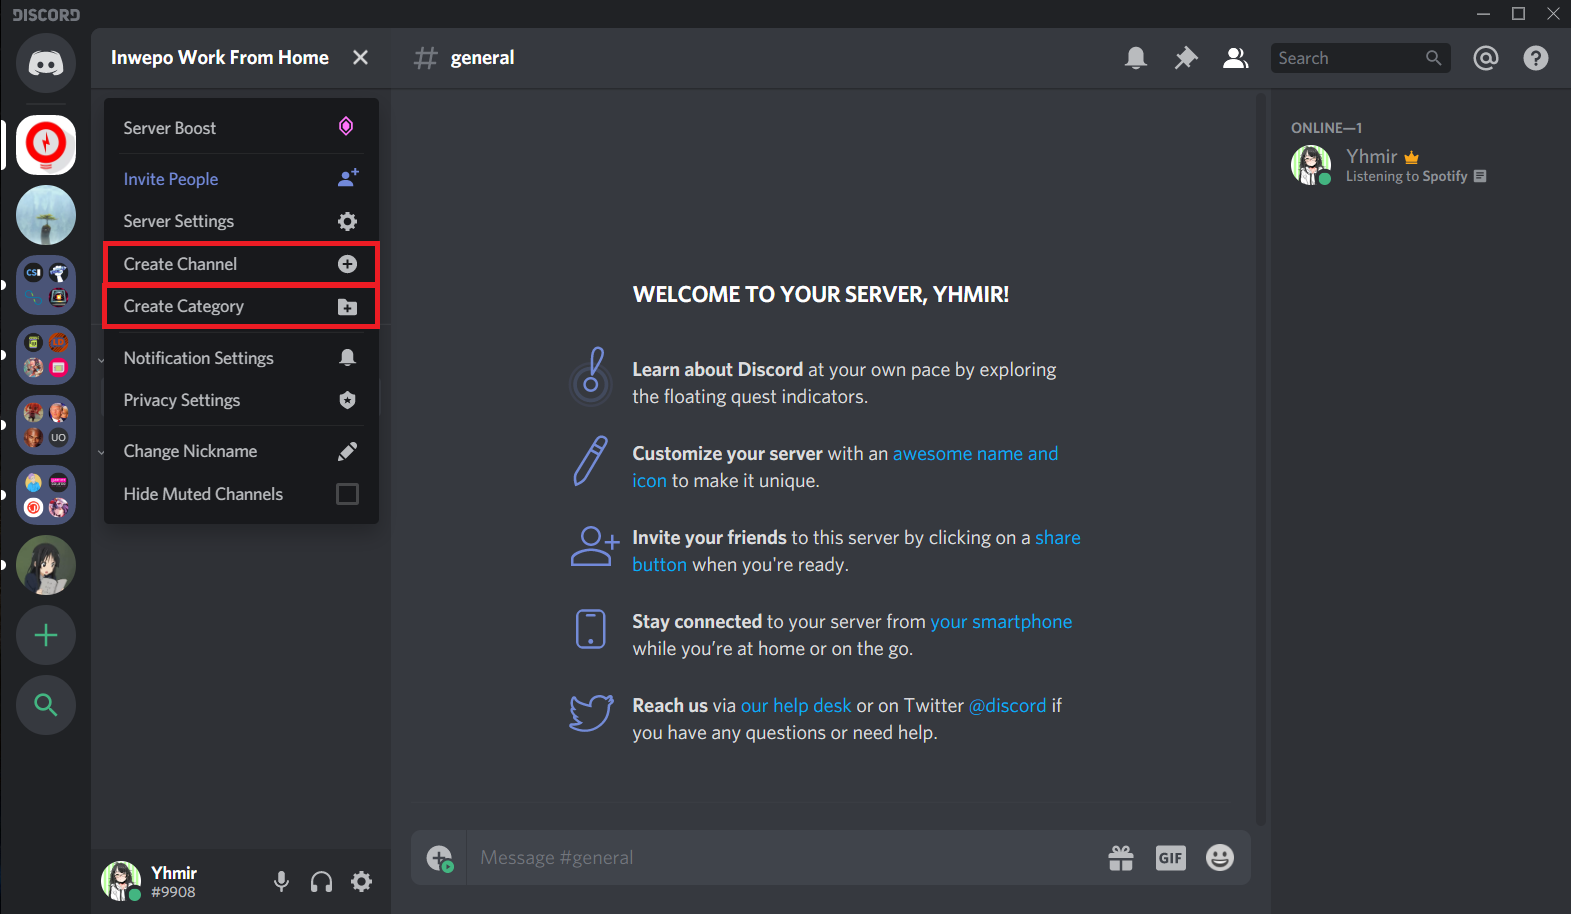Open notification bell in channel header
The image size is (1571, 914).
(1136, 58)
